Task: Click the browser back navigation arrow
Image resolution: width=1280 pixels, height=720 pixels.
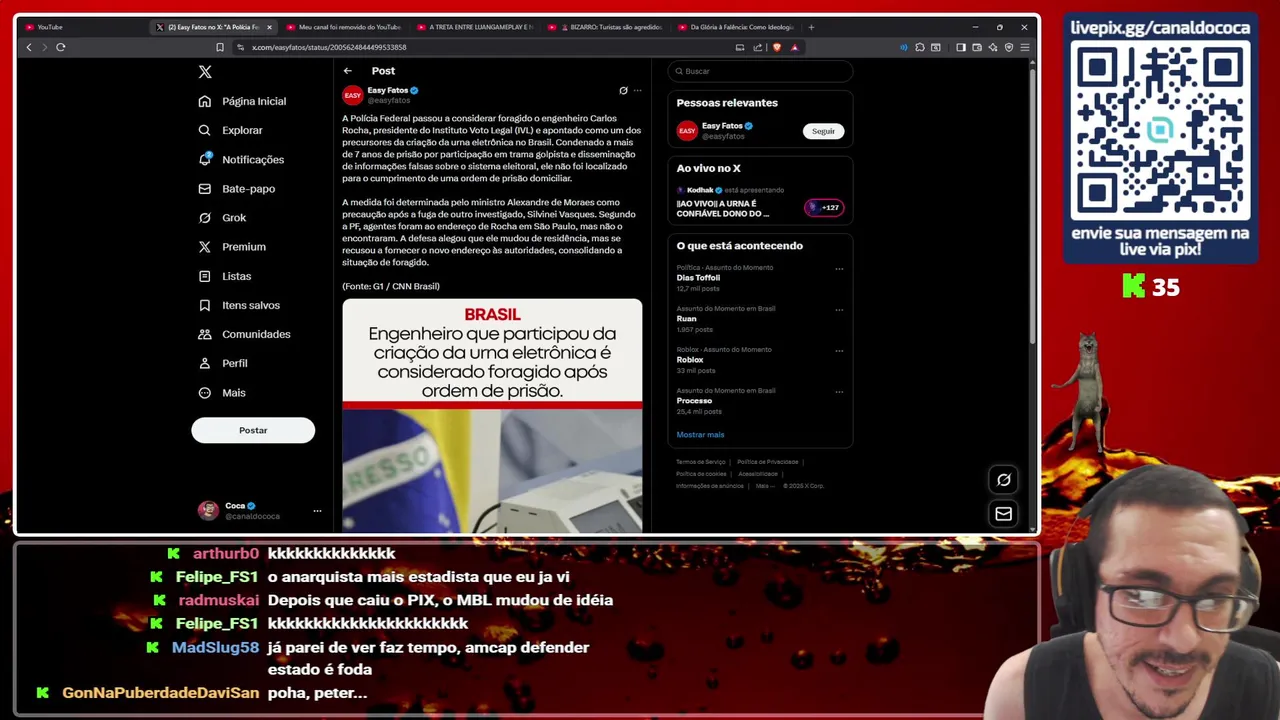Action: 29,47
